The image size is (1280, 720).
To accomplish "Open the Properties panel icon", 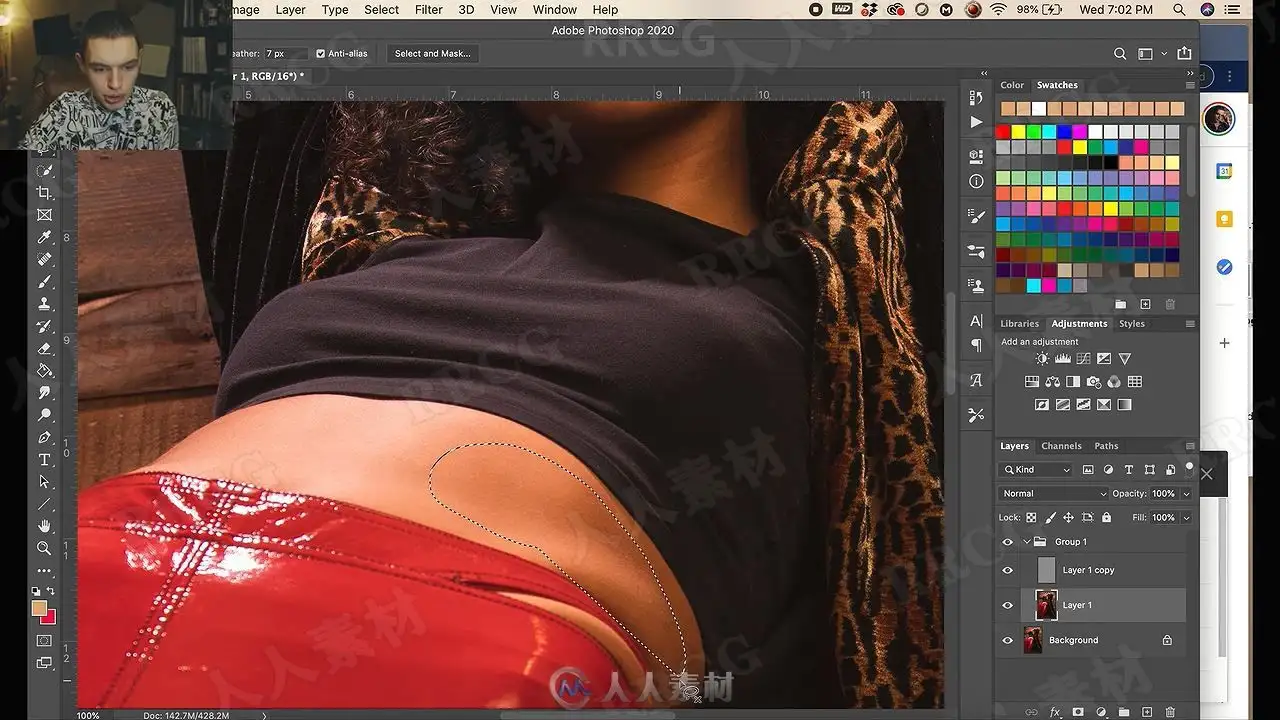I will (976, 157).
